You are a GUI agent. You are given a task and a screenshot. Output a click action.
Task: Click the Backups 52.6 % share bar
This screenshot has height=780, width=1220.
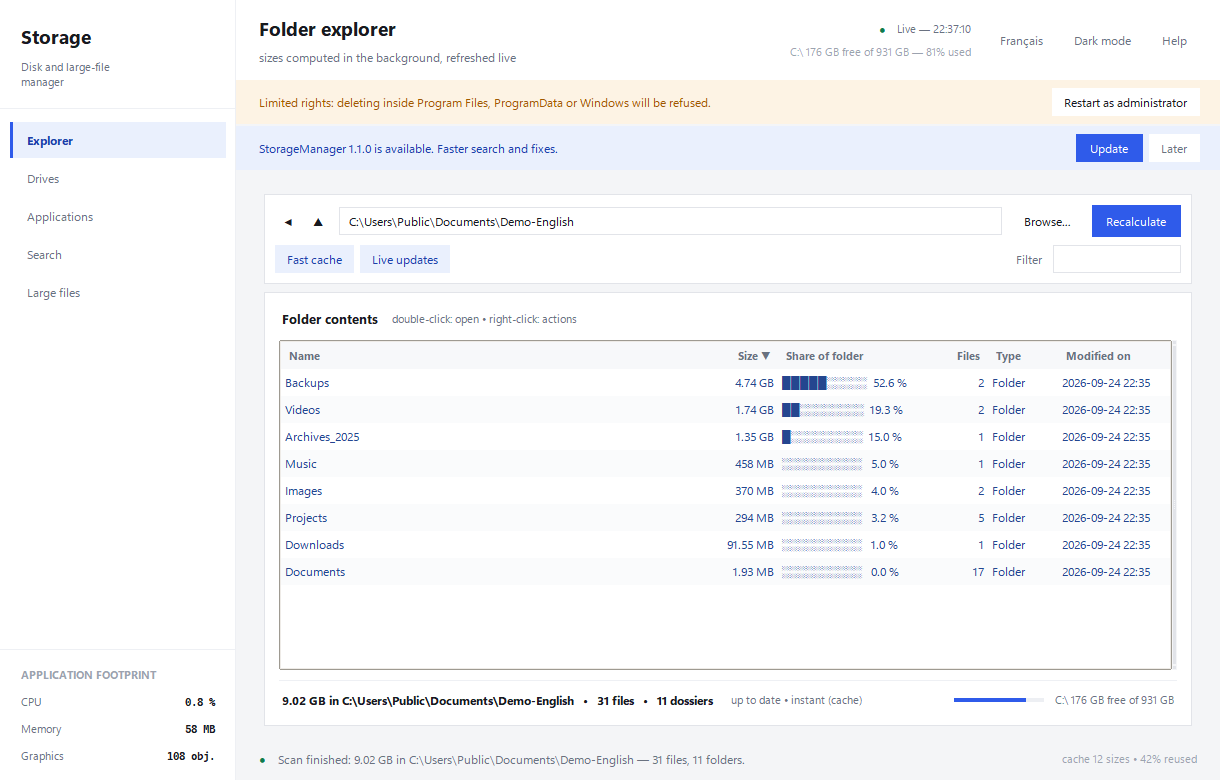[x=824, y=383]
